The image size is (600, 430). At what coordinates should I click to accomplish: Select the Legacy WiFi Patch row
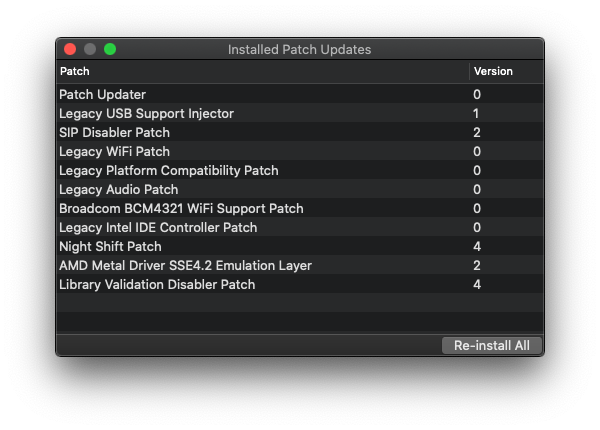pos(300,151)
